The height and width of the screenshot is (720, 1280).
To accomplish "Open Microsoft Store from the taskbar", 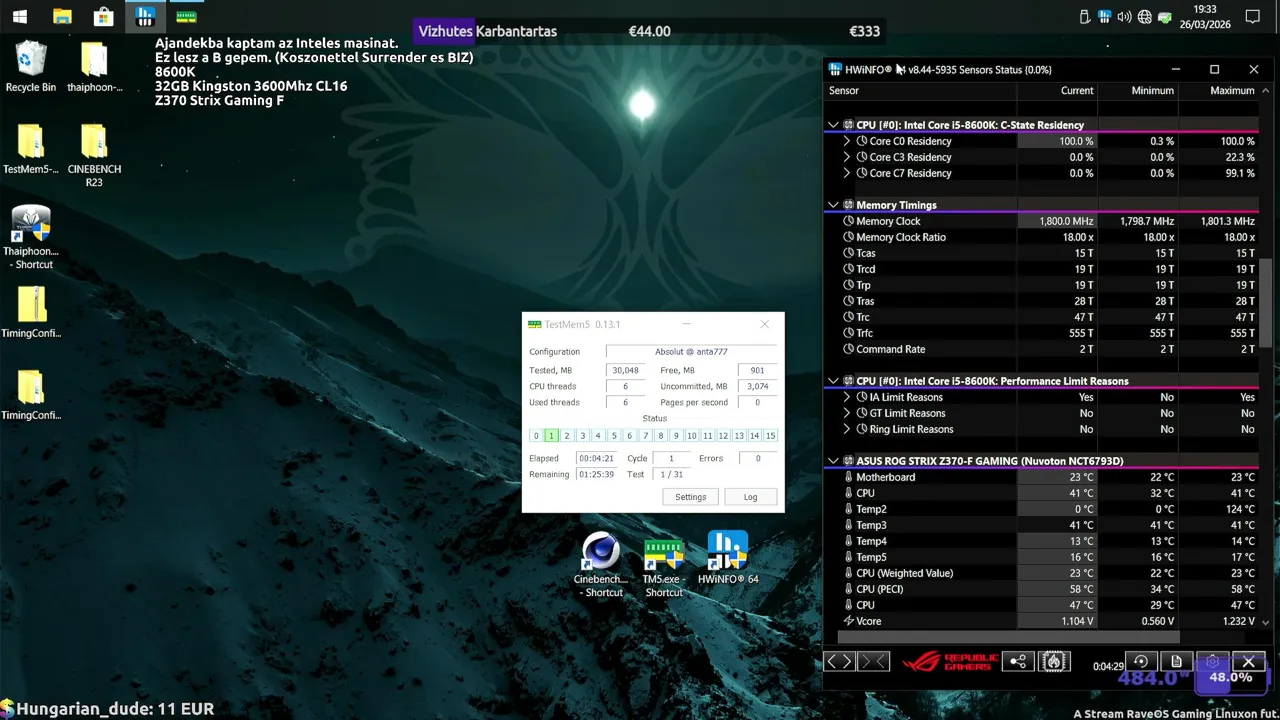I will tap(103, 17).
